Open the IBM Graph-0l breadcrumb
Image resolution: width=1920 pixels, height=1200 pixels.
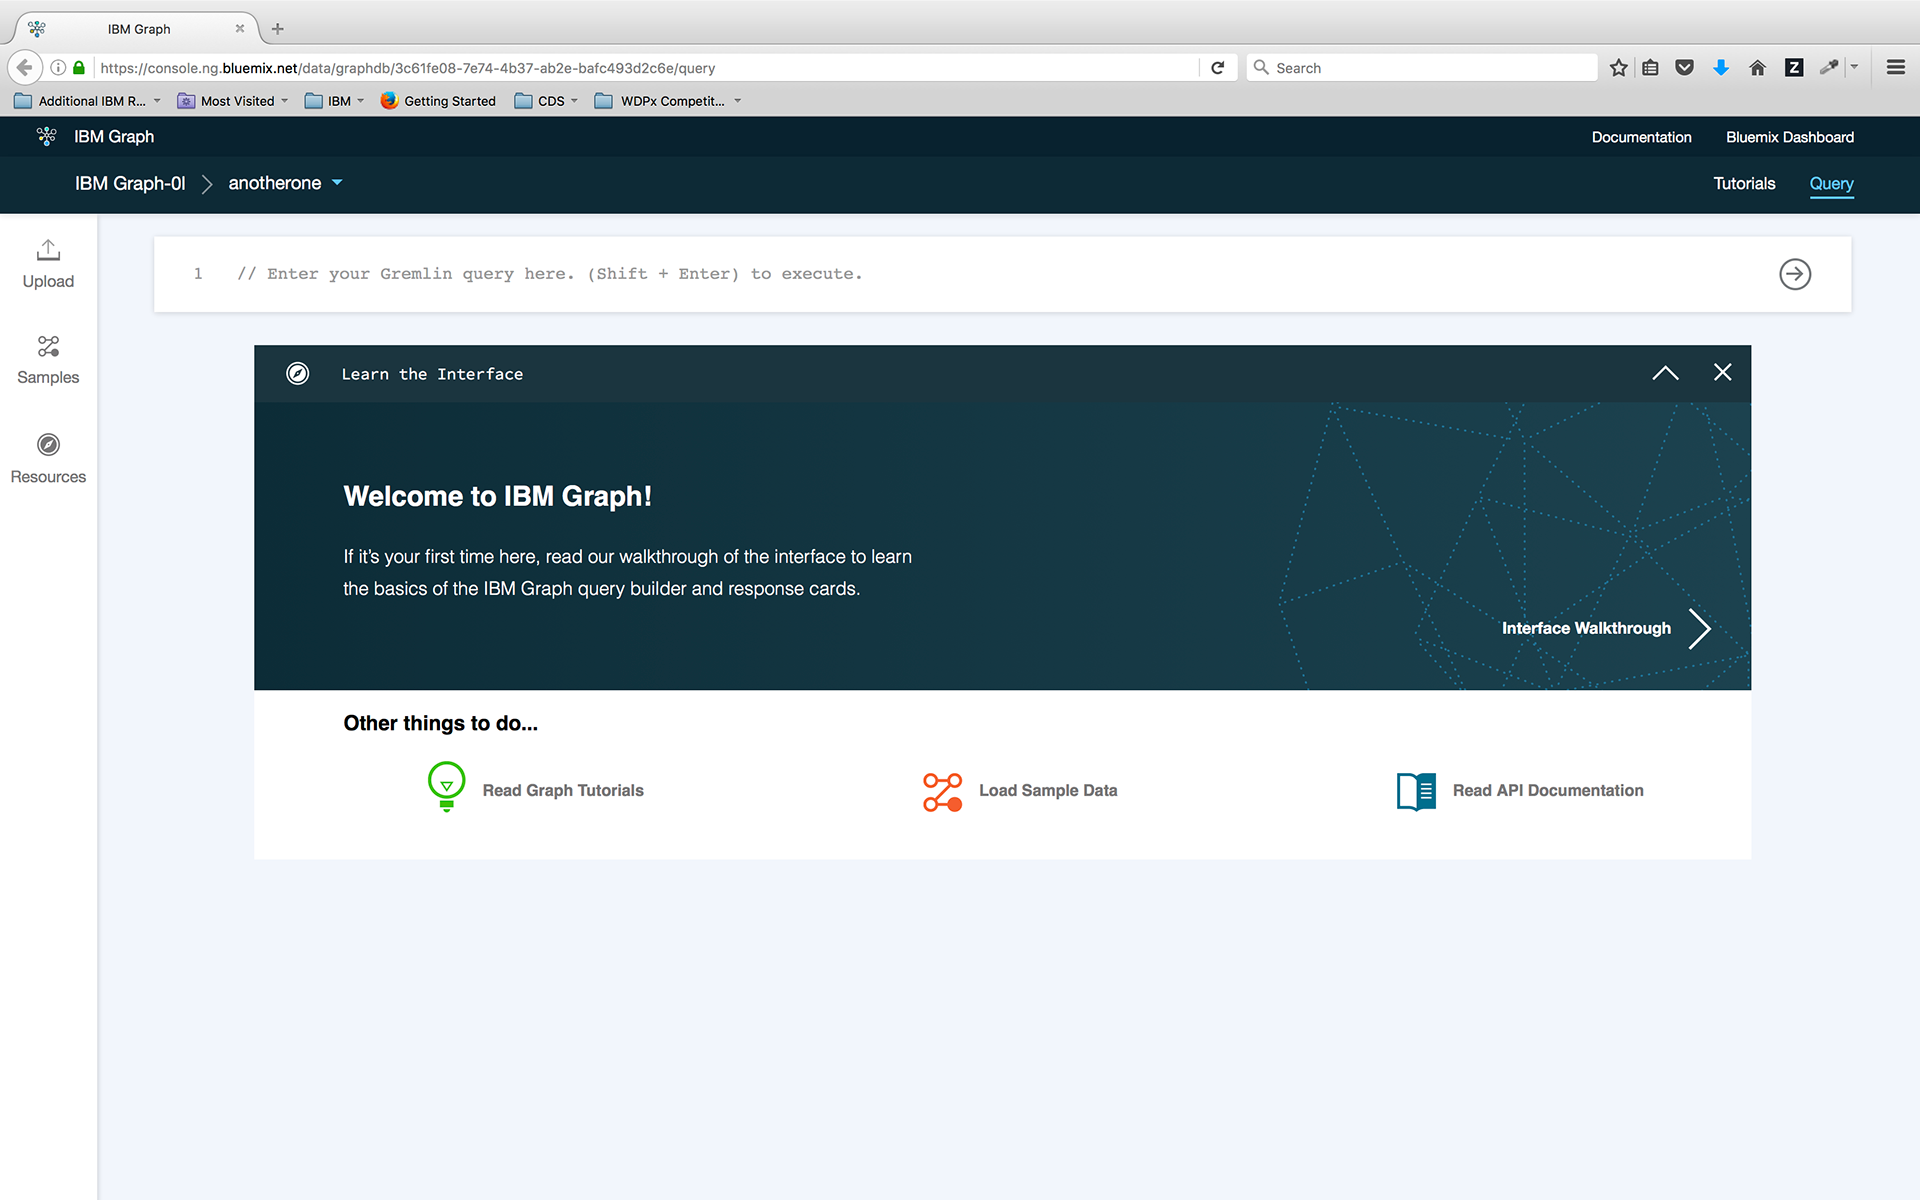130,184
